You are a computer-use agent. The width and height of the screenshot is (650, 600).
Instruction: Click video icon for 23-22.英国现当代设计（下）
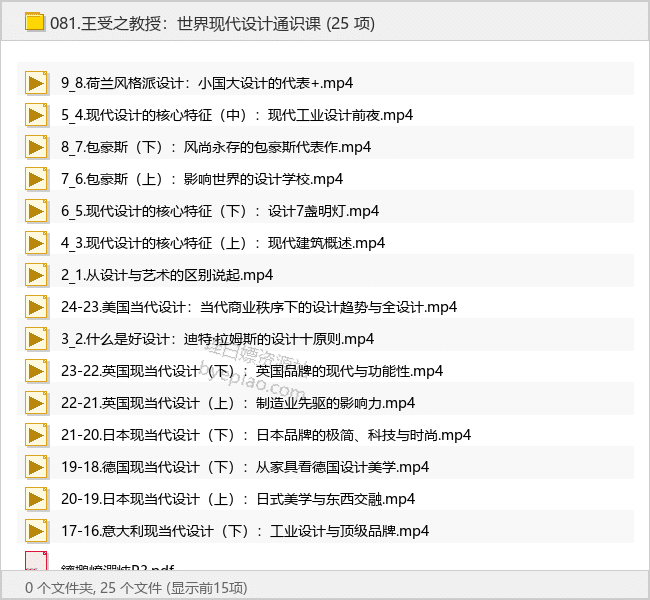[x=36, y=371]
